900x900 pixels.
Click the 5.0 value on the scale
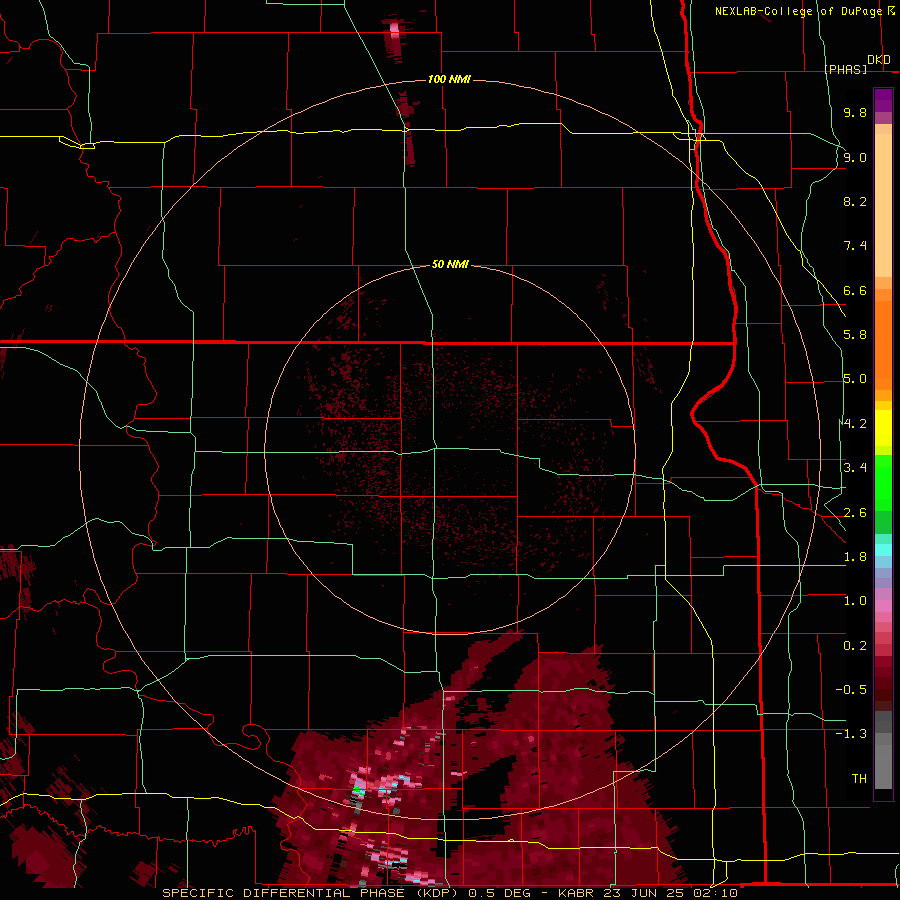855,379
